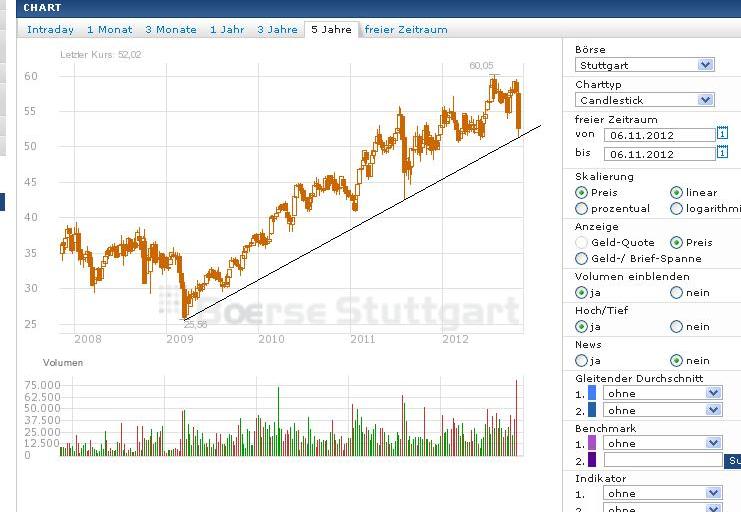Select the 'logarithmisch' scaling option
Screen dimensions: 741x512
pyautogui.click(x=677, y=209)
